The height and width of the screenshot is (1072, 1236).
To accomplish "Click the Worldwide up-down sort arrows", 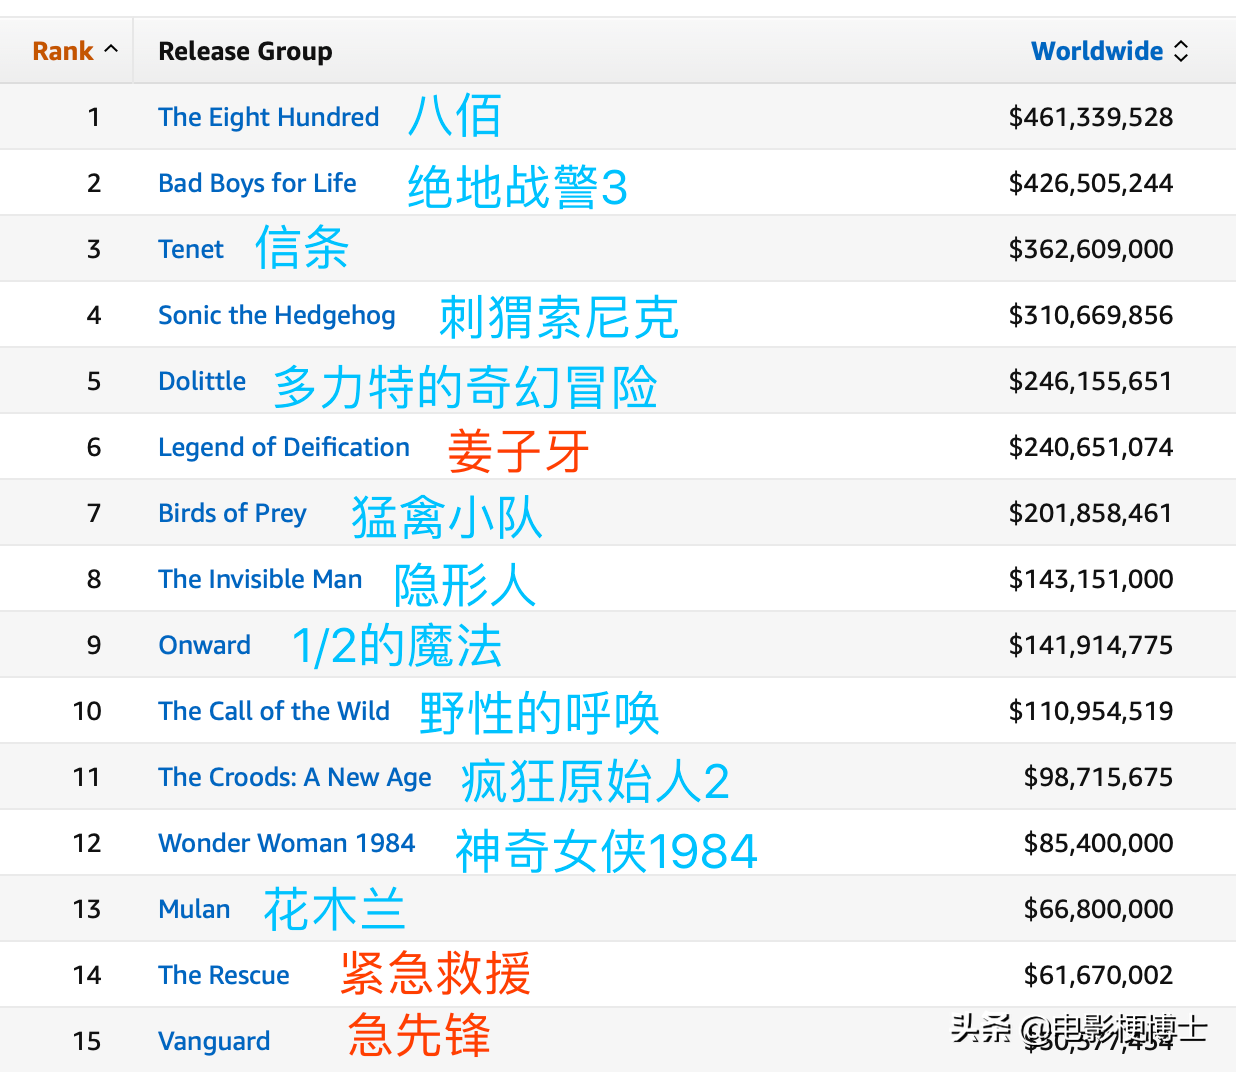I will coord(1181,51).
